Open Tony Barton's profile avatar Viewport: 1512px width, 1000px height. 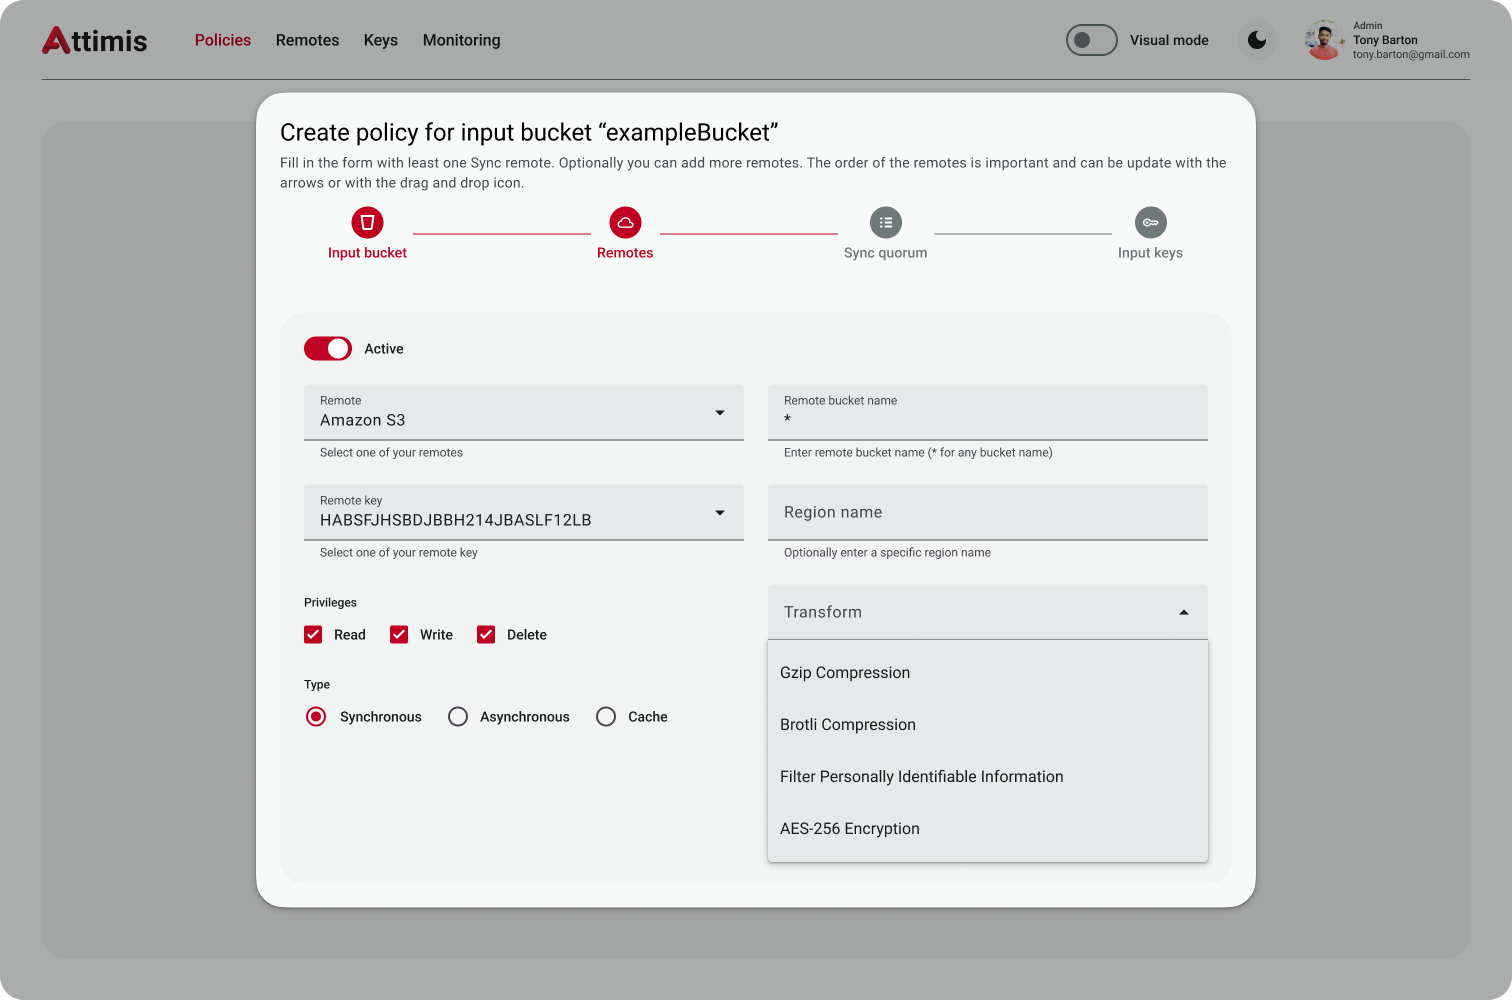(x=1324, y=41)
